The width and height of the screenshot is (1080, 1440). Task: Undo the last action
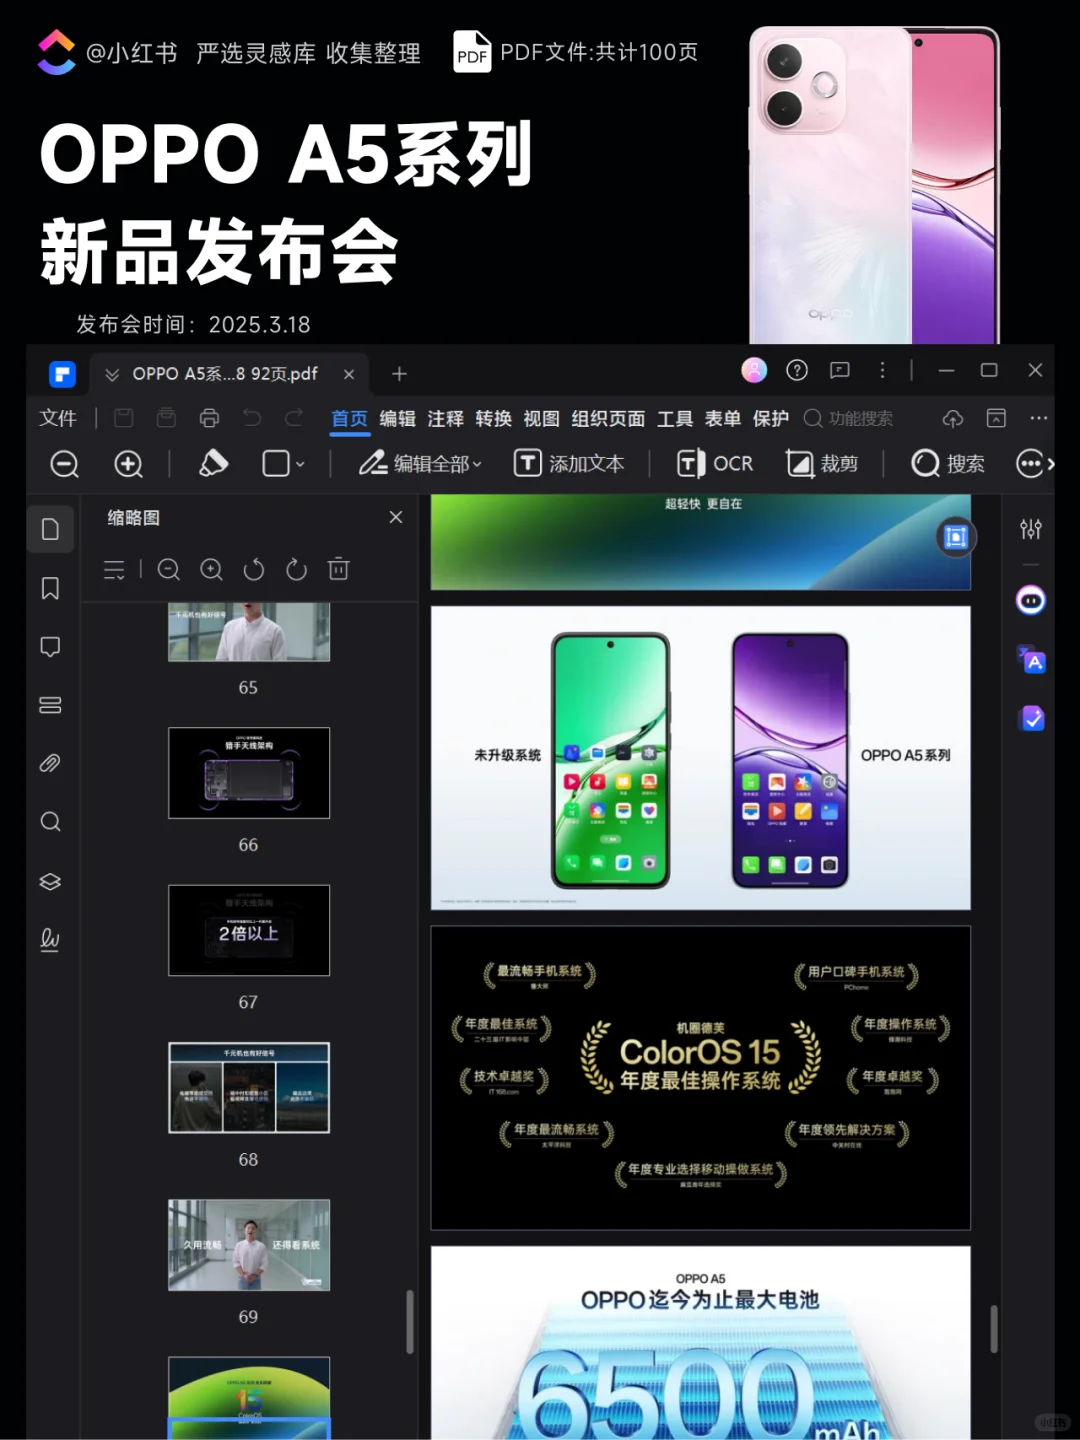[x=252, y=418]
